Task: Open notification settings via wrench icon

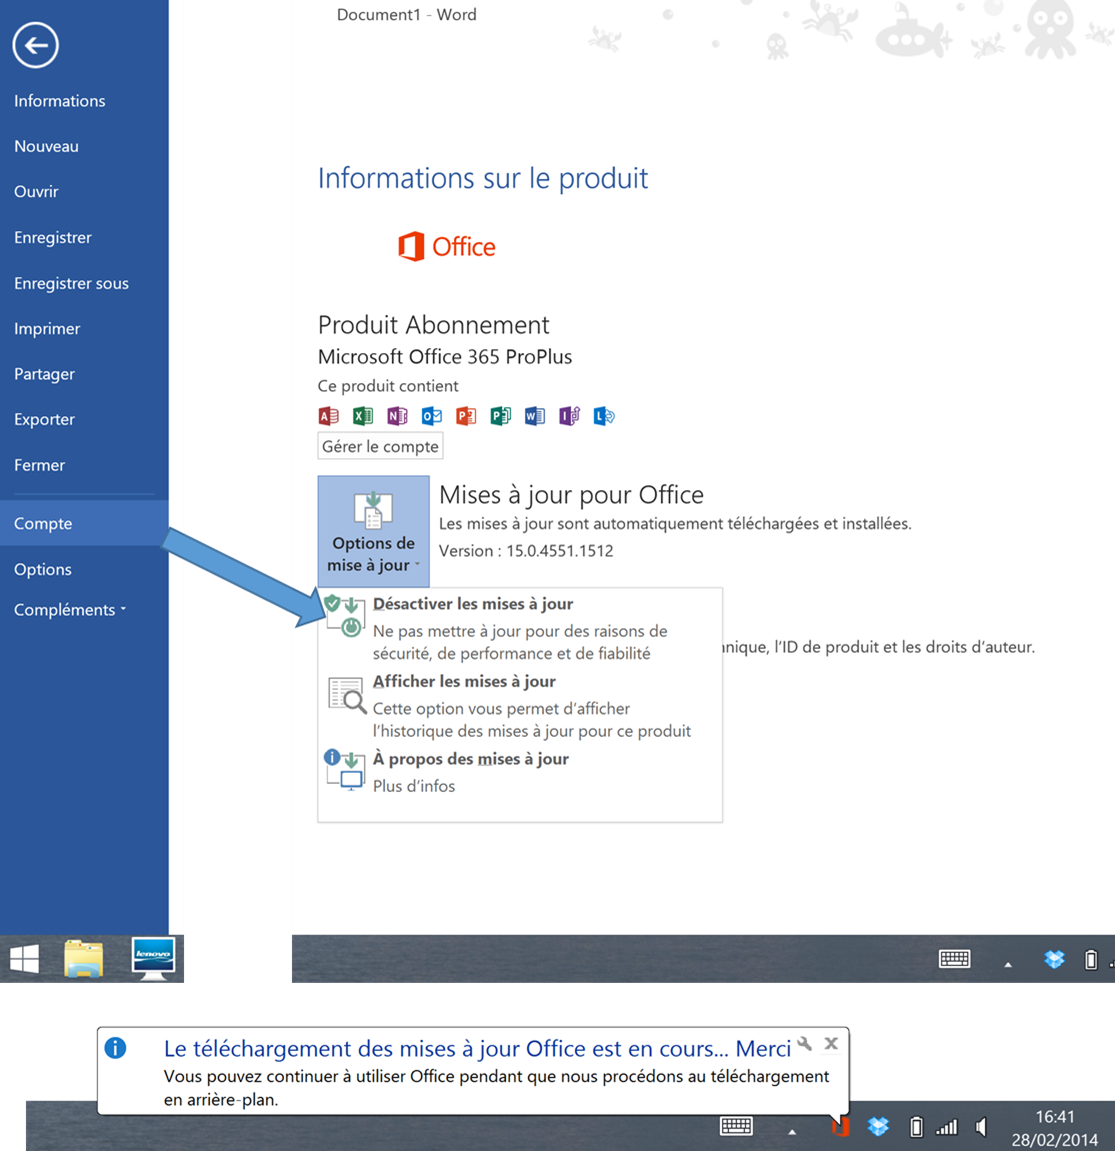Action: coord(805,1044)
